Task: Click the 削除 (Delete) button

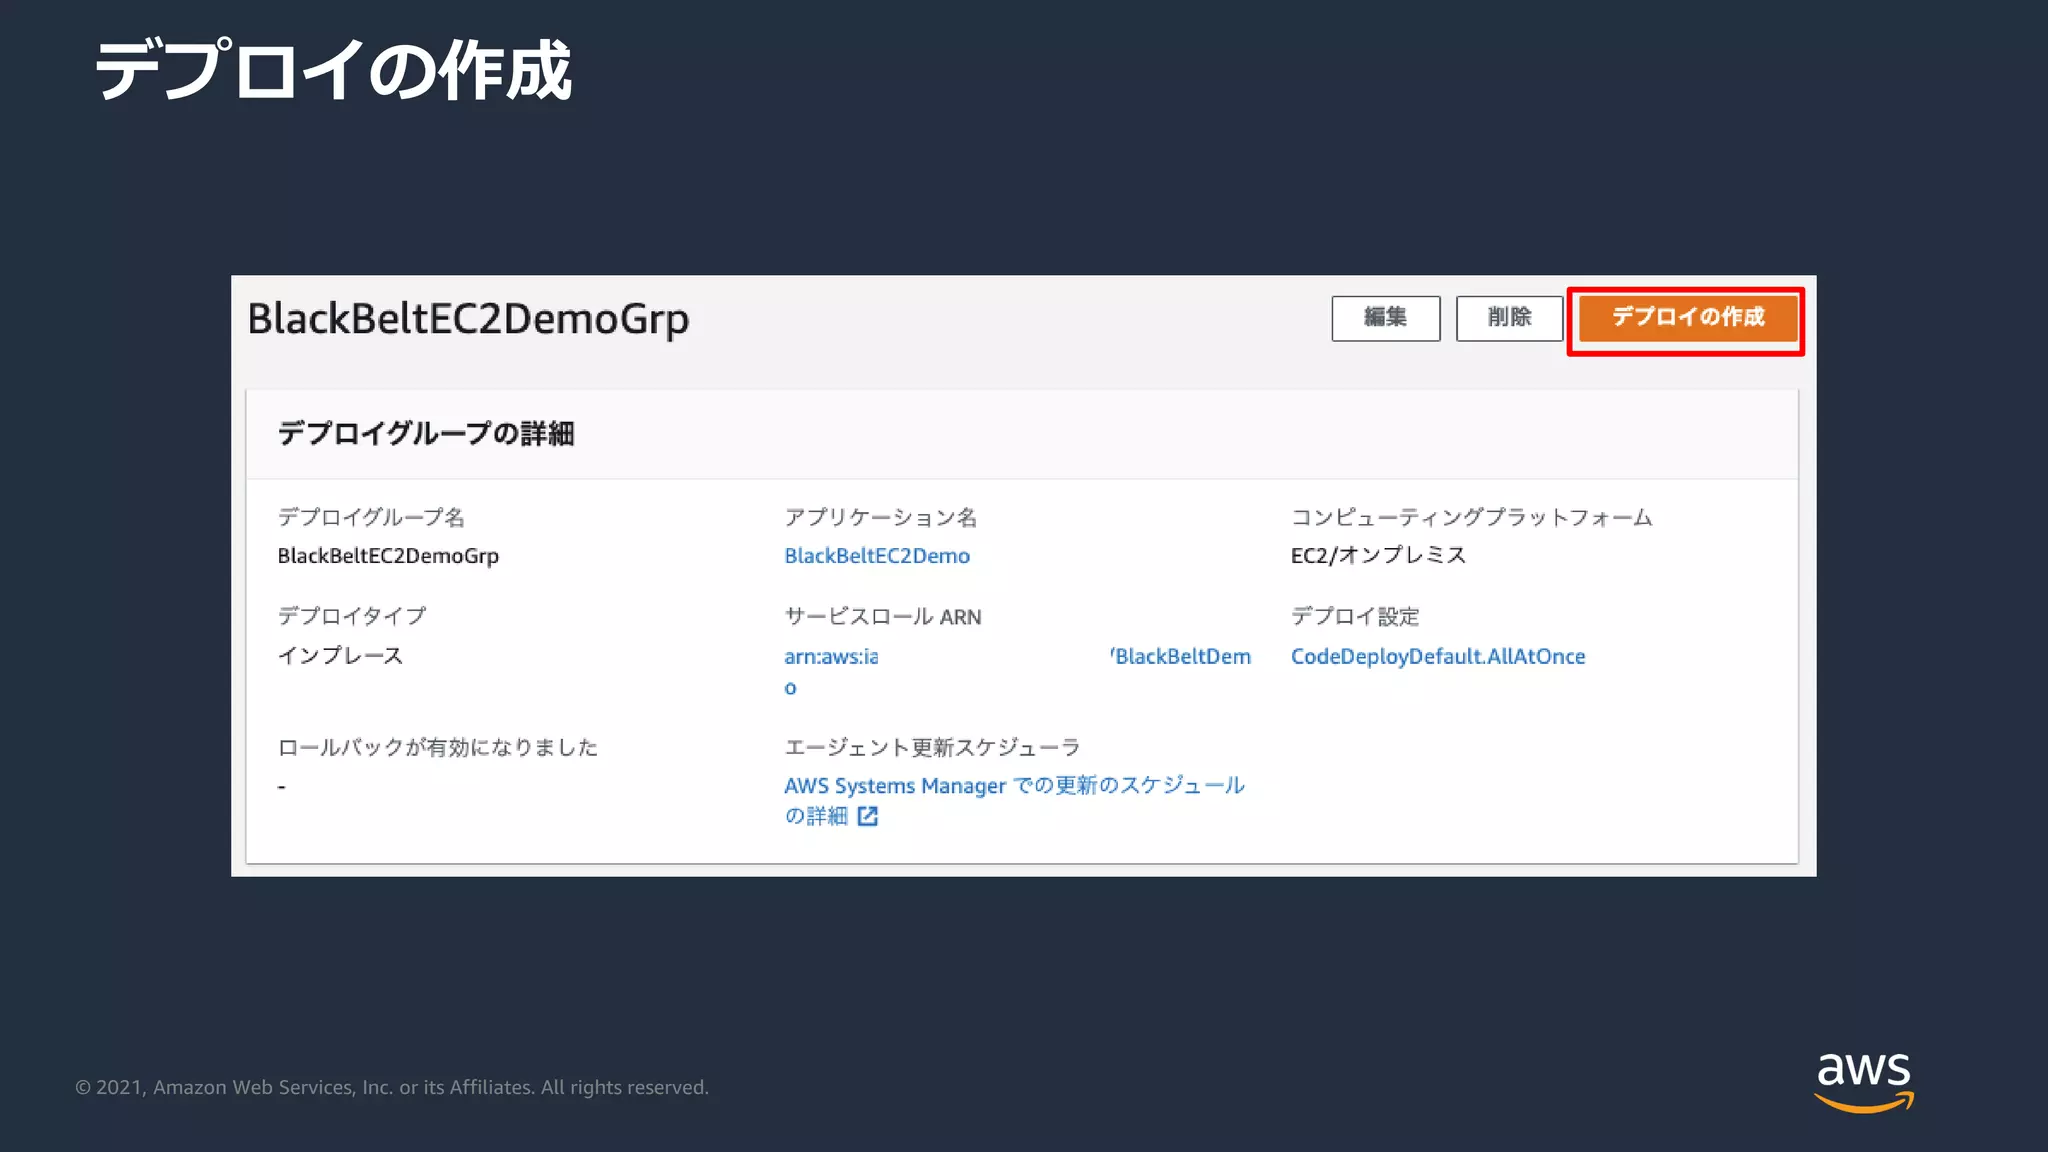Action: pos(1509,318)
